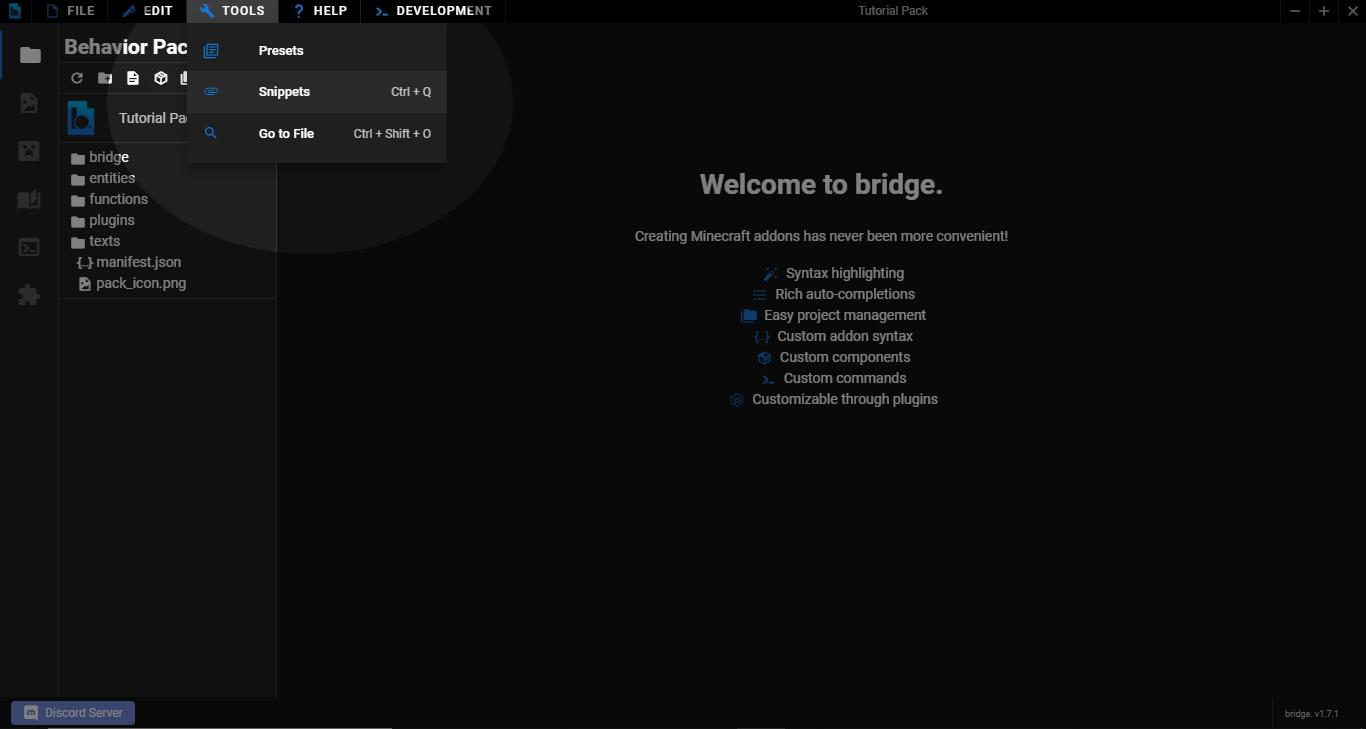
Task: Click the Creating Minecraft addons tagline text
Action: pyautogui.click(x=821, y=236)
